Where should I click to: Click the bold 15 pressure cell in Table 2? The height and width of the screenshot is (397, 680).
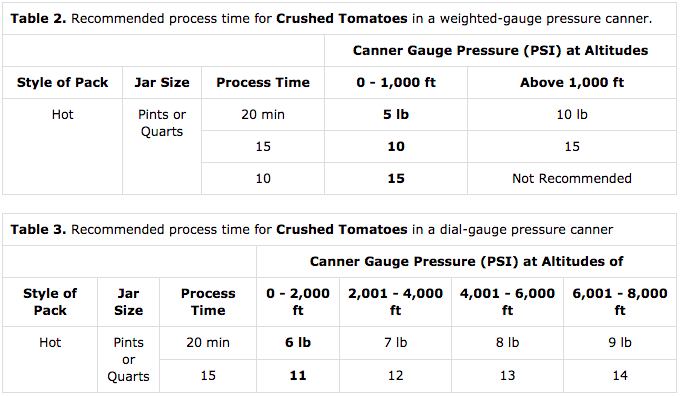coord(396,179)
